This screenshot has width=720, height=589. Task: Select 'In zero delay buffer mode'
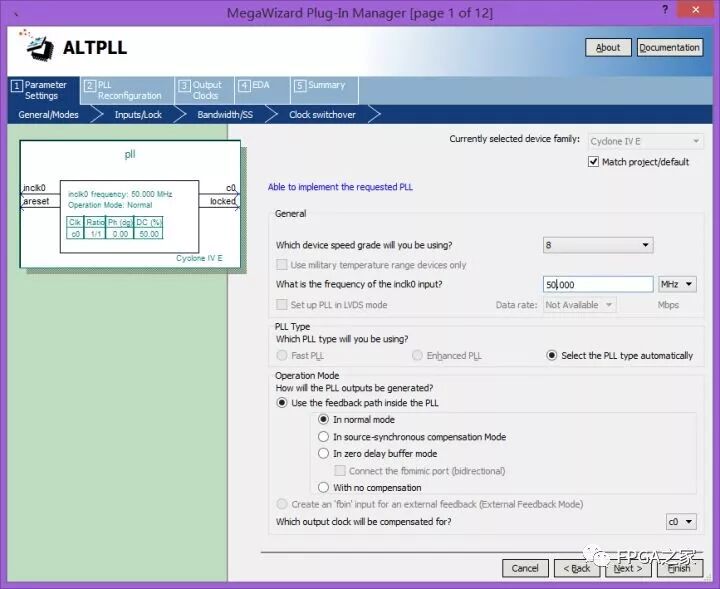(x=323, y=454)
